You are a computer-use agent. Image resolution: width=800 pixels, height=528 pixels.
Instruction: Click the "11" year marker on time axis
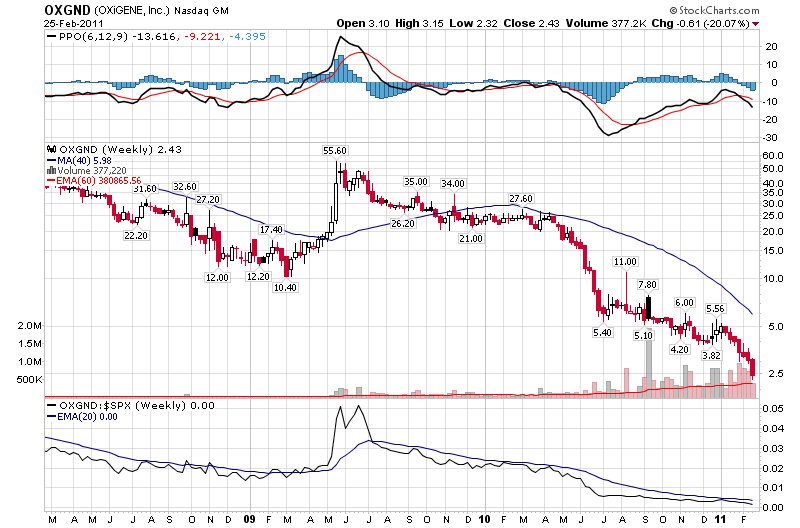click(x=720, y=519)
